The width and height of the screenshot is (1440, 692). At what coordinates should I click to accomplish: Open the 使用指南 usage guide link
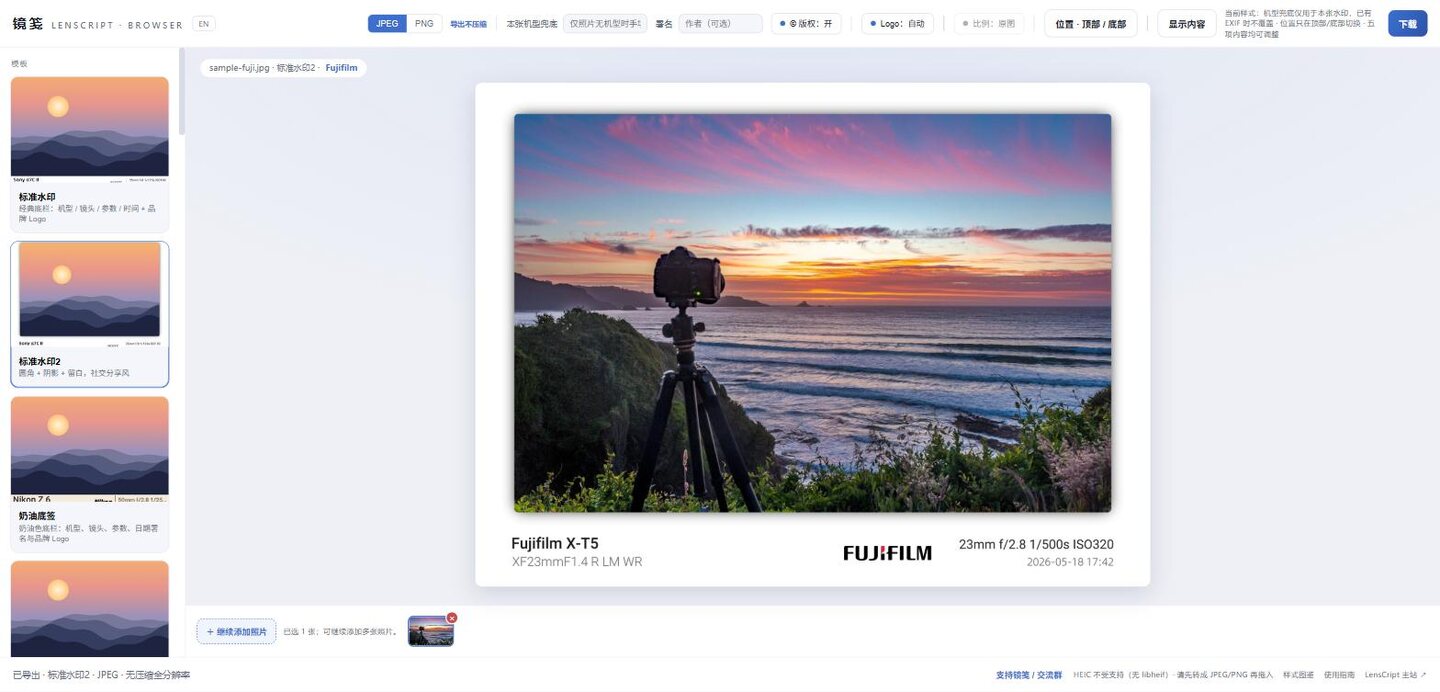pos(1339,675)
